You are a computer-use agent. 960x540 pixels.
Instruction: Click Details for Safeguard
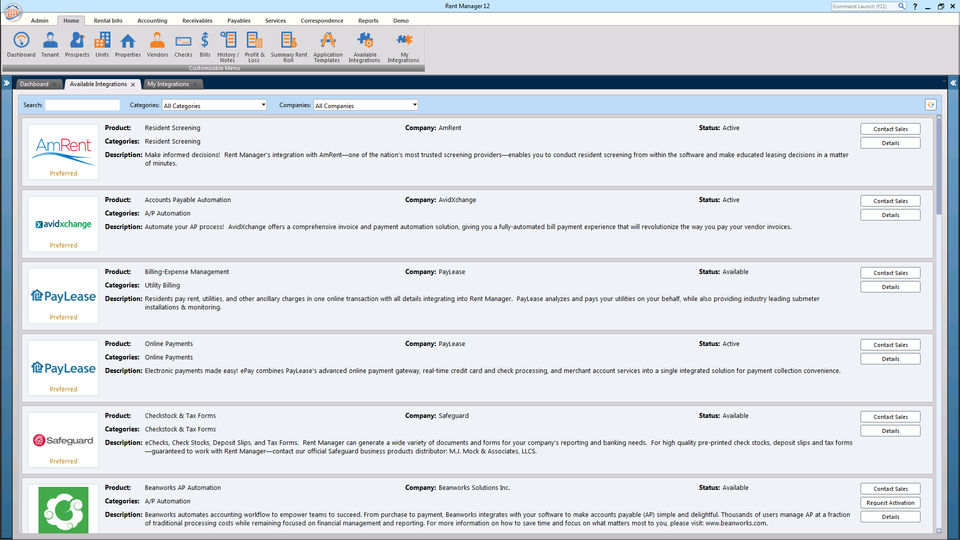(890, 431)
